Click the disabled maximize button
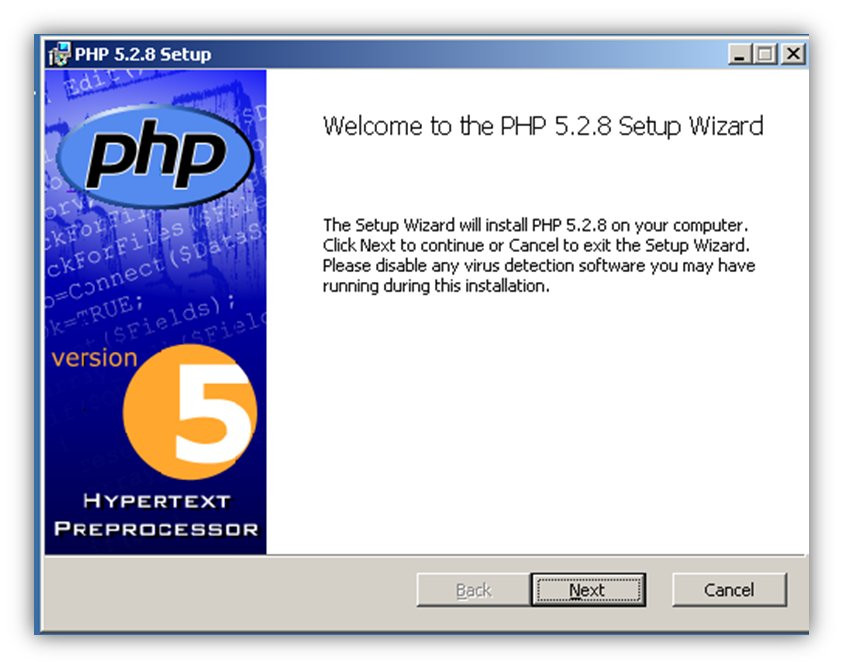This screenshot has height=669, width=843. coord(766,54)
